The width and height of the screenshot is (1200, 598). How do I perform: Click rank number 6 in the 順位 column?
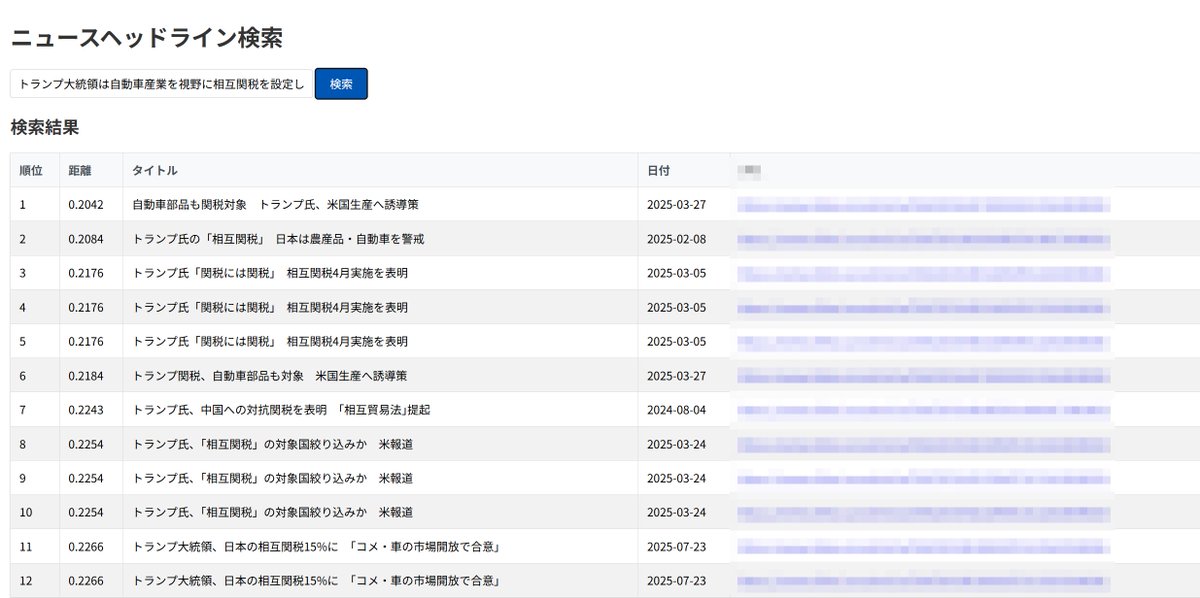[x=22, y=375]
